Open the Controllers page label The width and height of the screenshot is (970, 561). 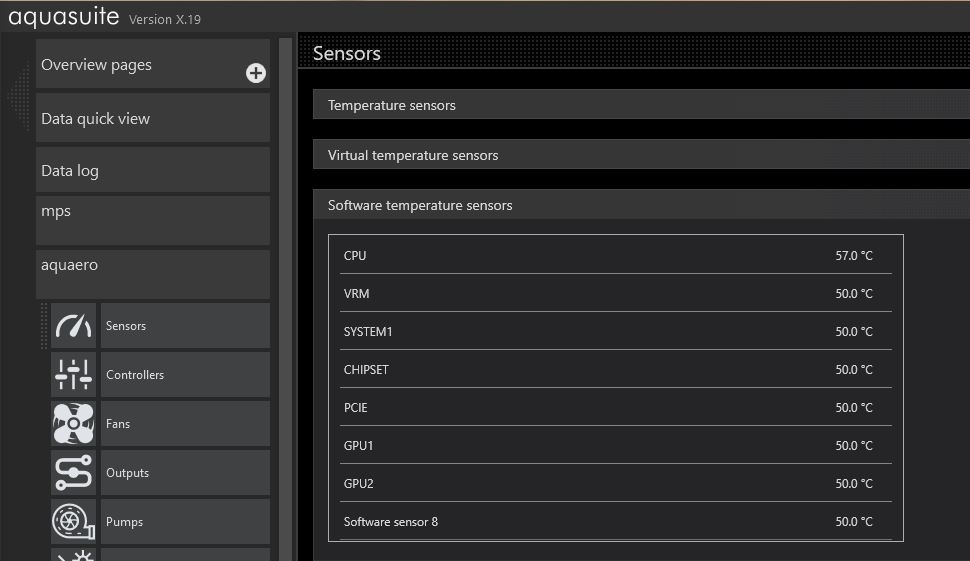tap(184, 375)
